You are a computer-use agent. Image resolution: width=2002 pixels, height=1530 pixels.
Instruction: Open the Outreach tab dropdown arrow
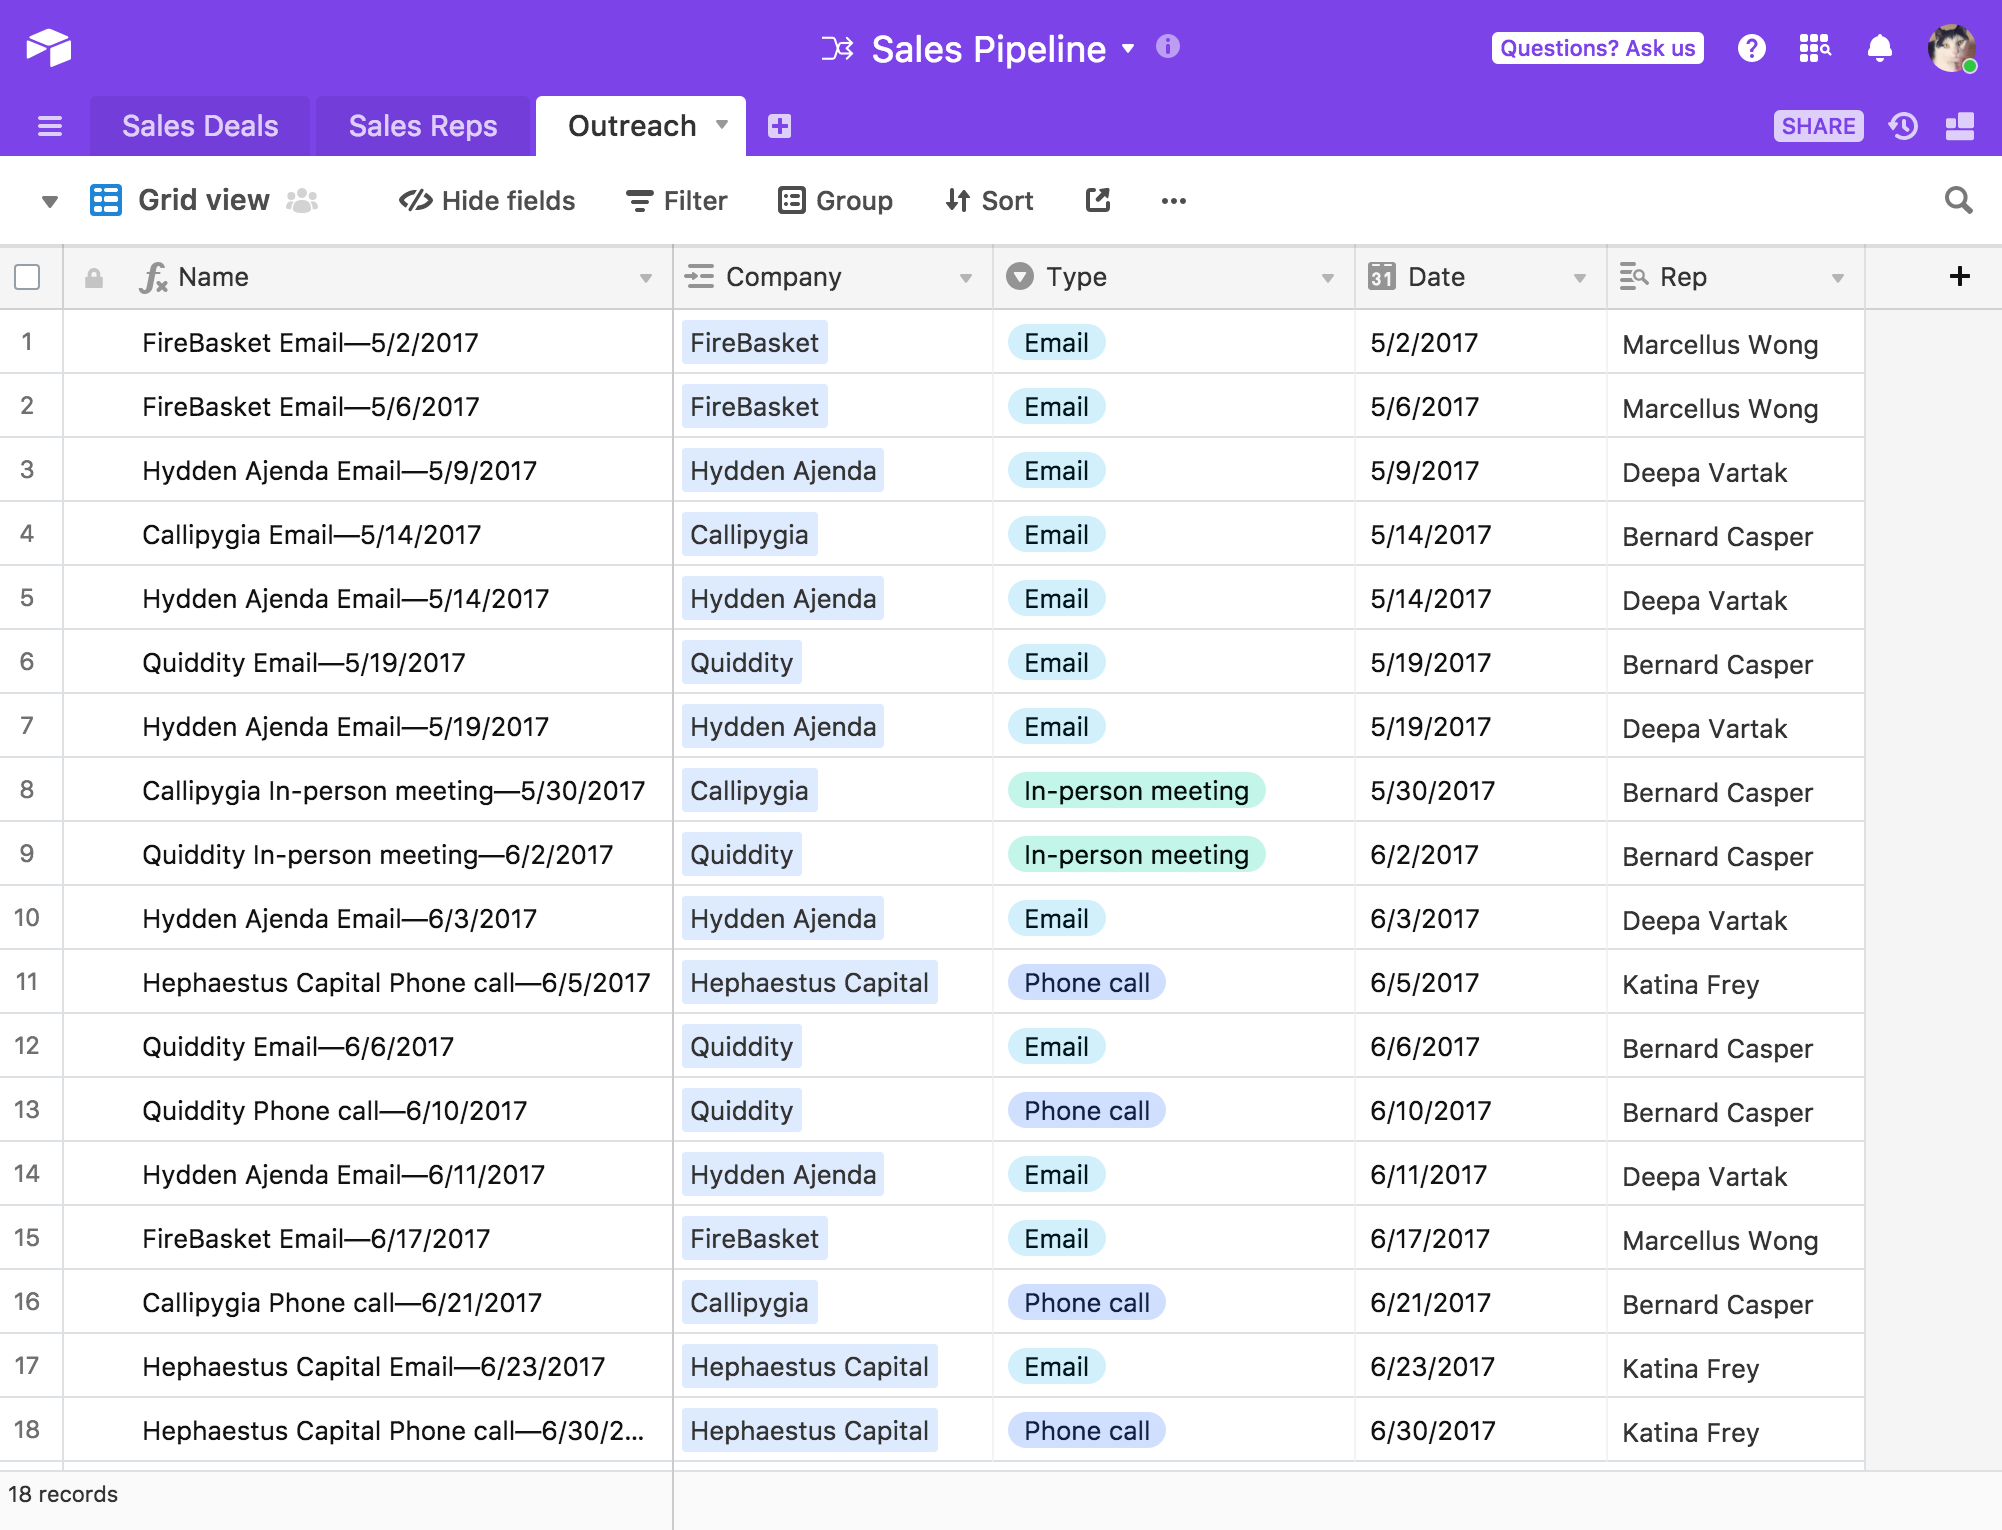[722, 125]
